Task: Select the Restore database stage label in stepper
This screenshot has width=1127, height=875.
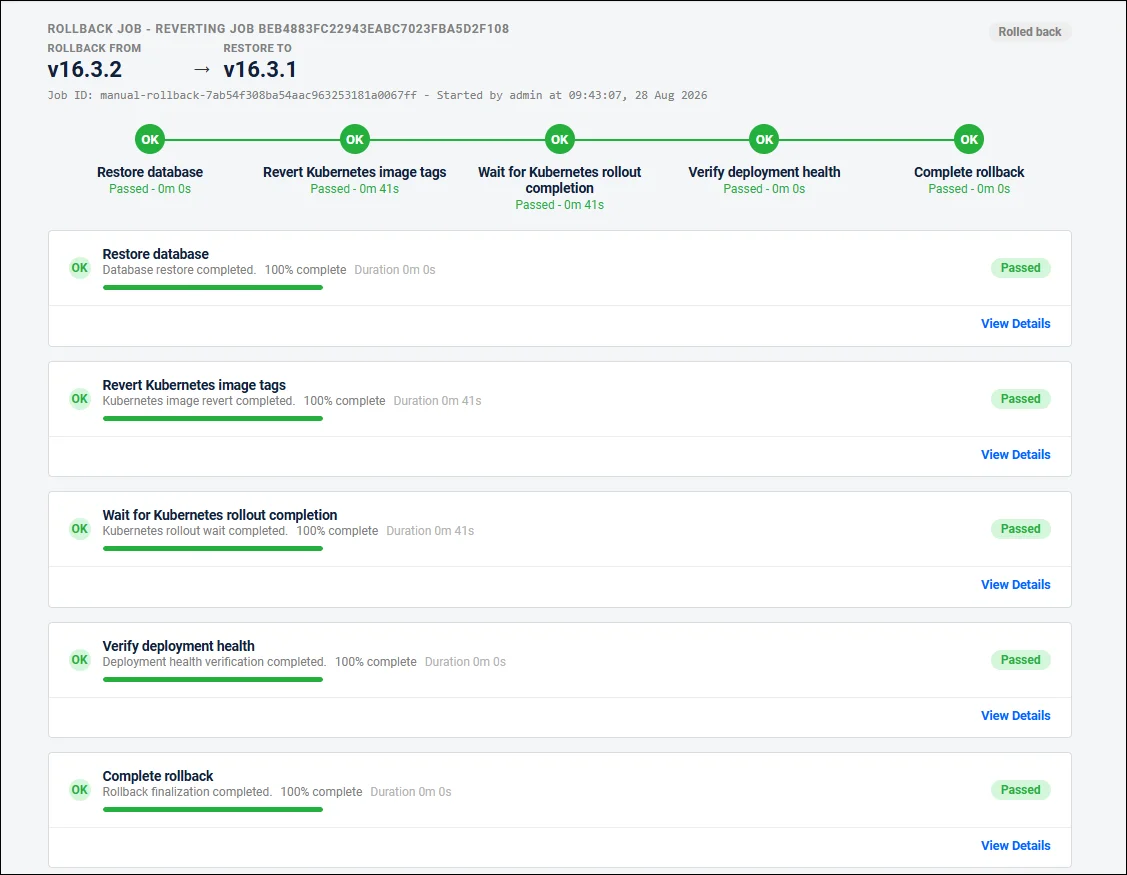Action: [x=150, y=172]
